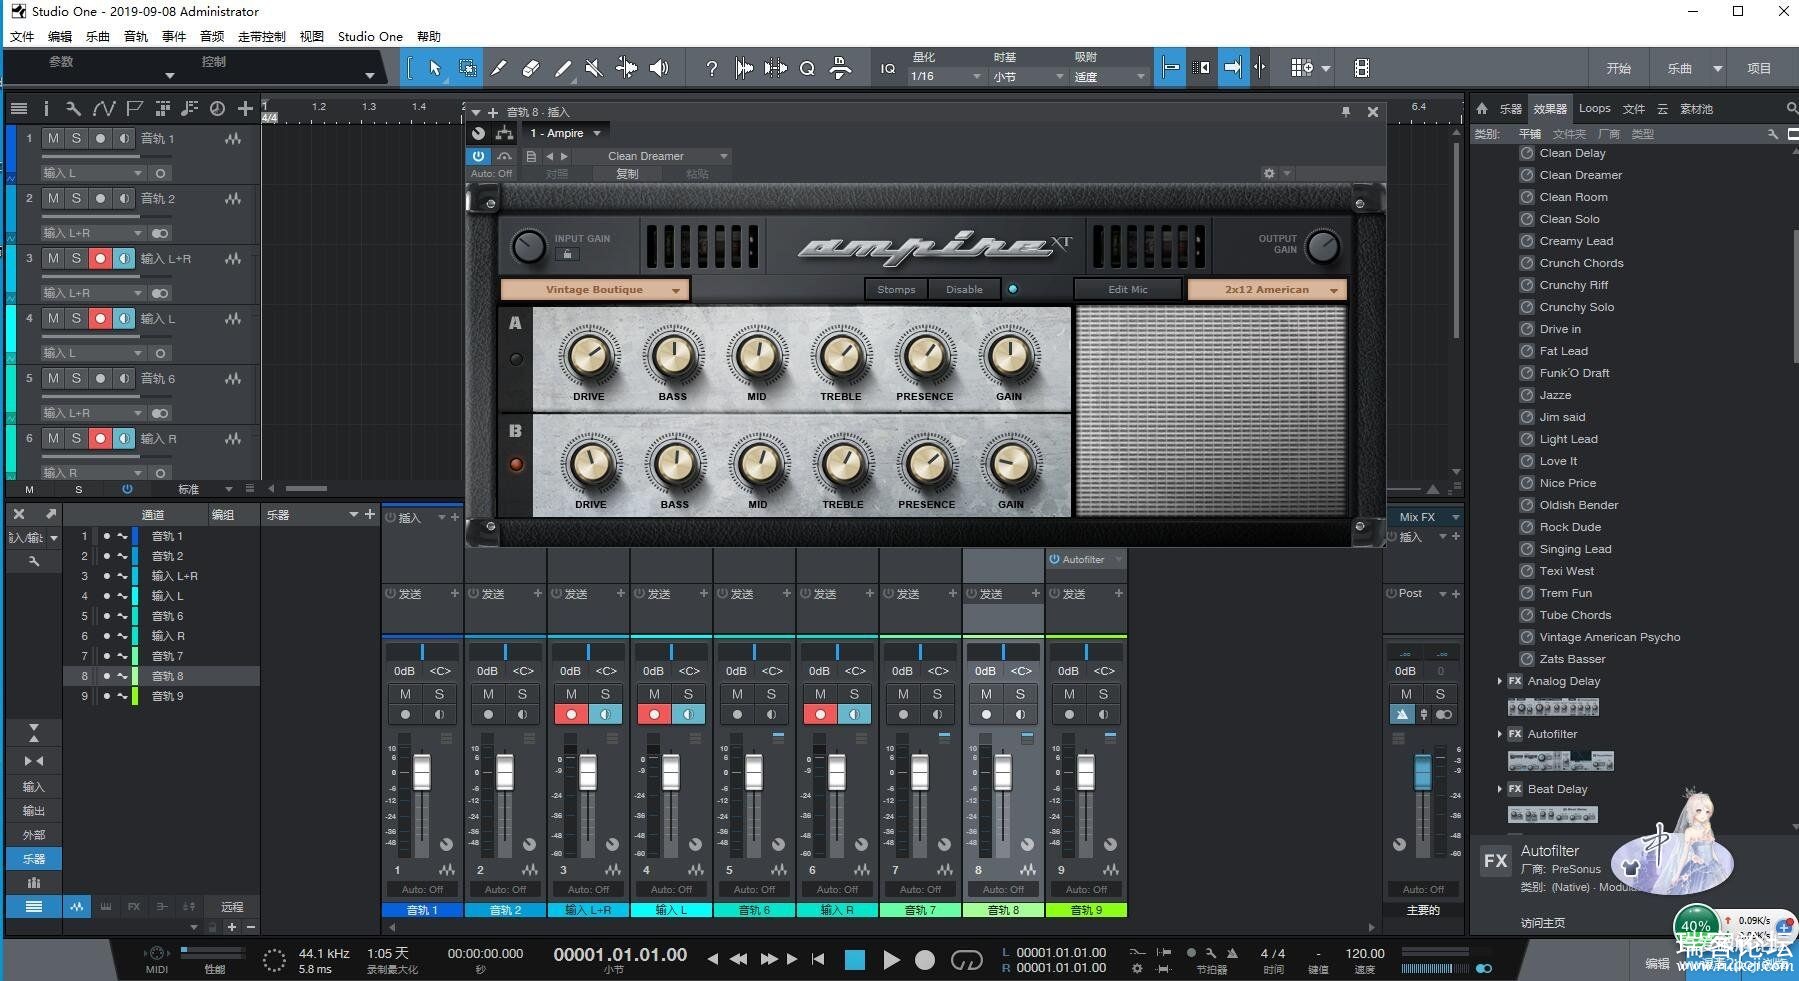This screenshot has width=1799, height=981.
Task: Switch to the Loops tab in browser
Action: pos(1595,108)
